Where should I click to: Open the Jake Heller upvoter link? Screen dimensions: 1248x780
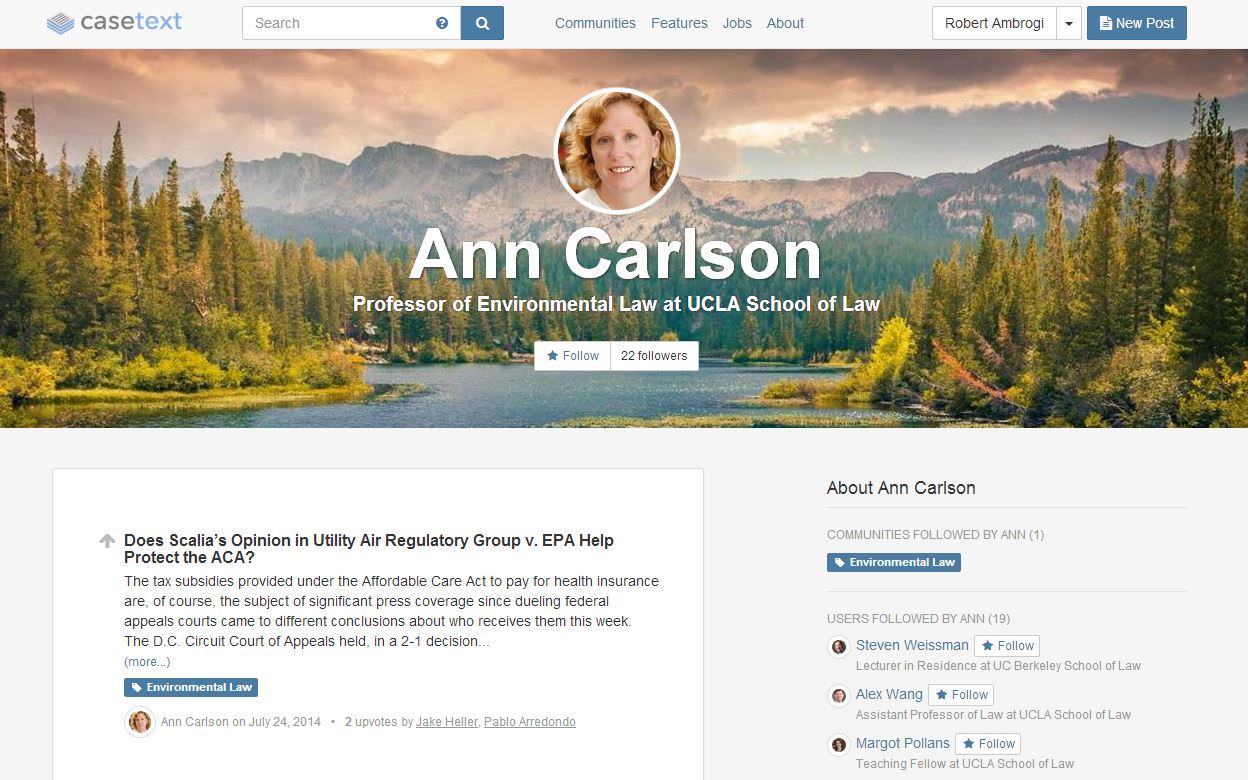tap(447, 722)
